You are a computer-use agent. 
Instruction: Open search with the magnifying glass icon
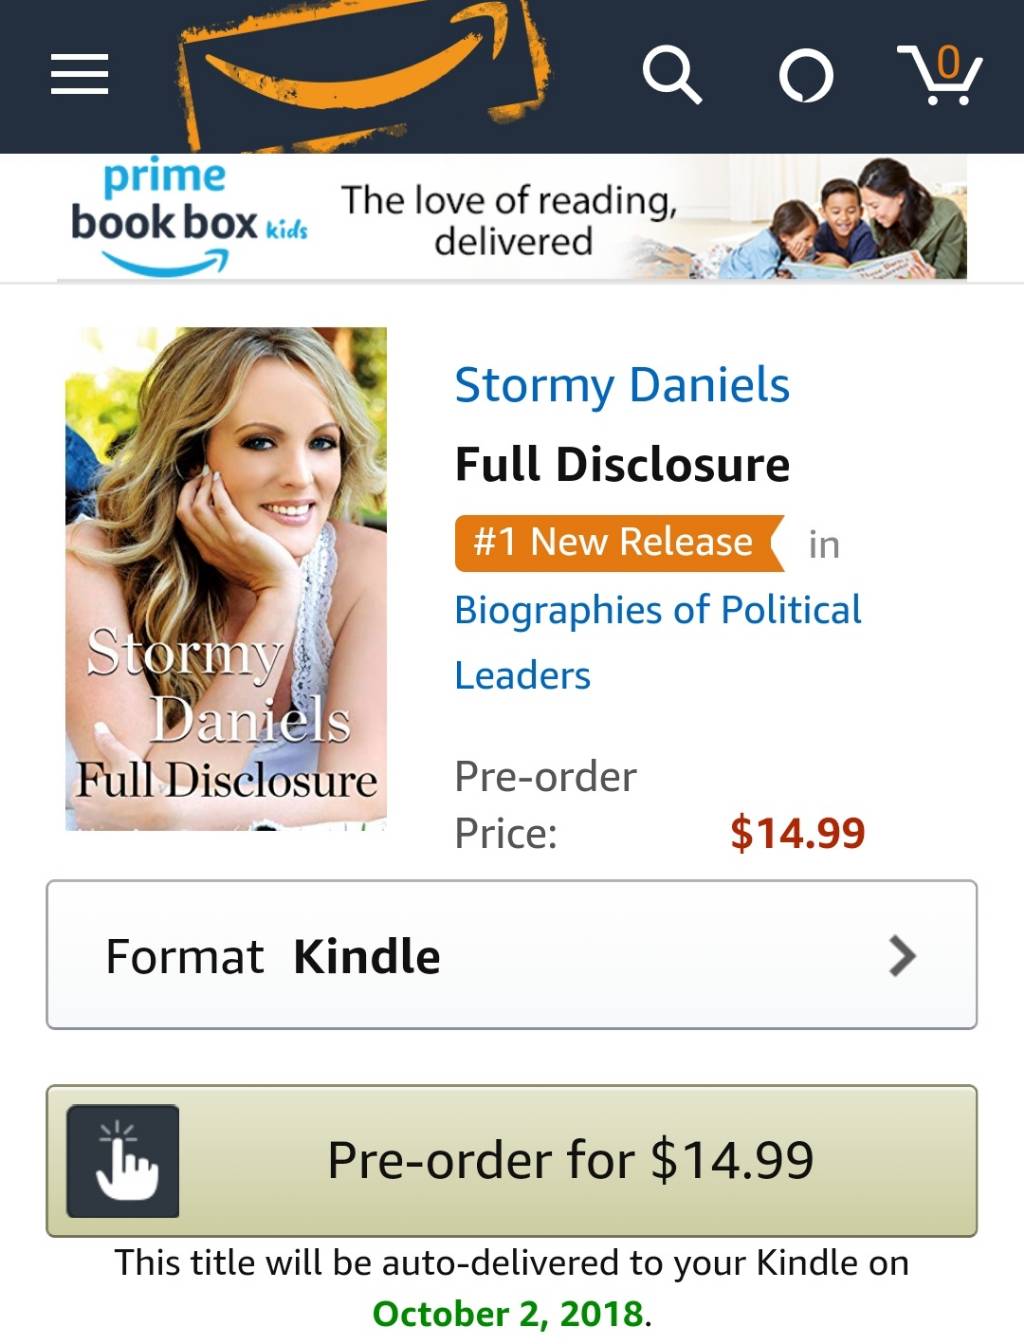pyautogui.click(x=671, y=74)
